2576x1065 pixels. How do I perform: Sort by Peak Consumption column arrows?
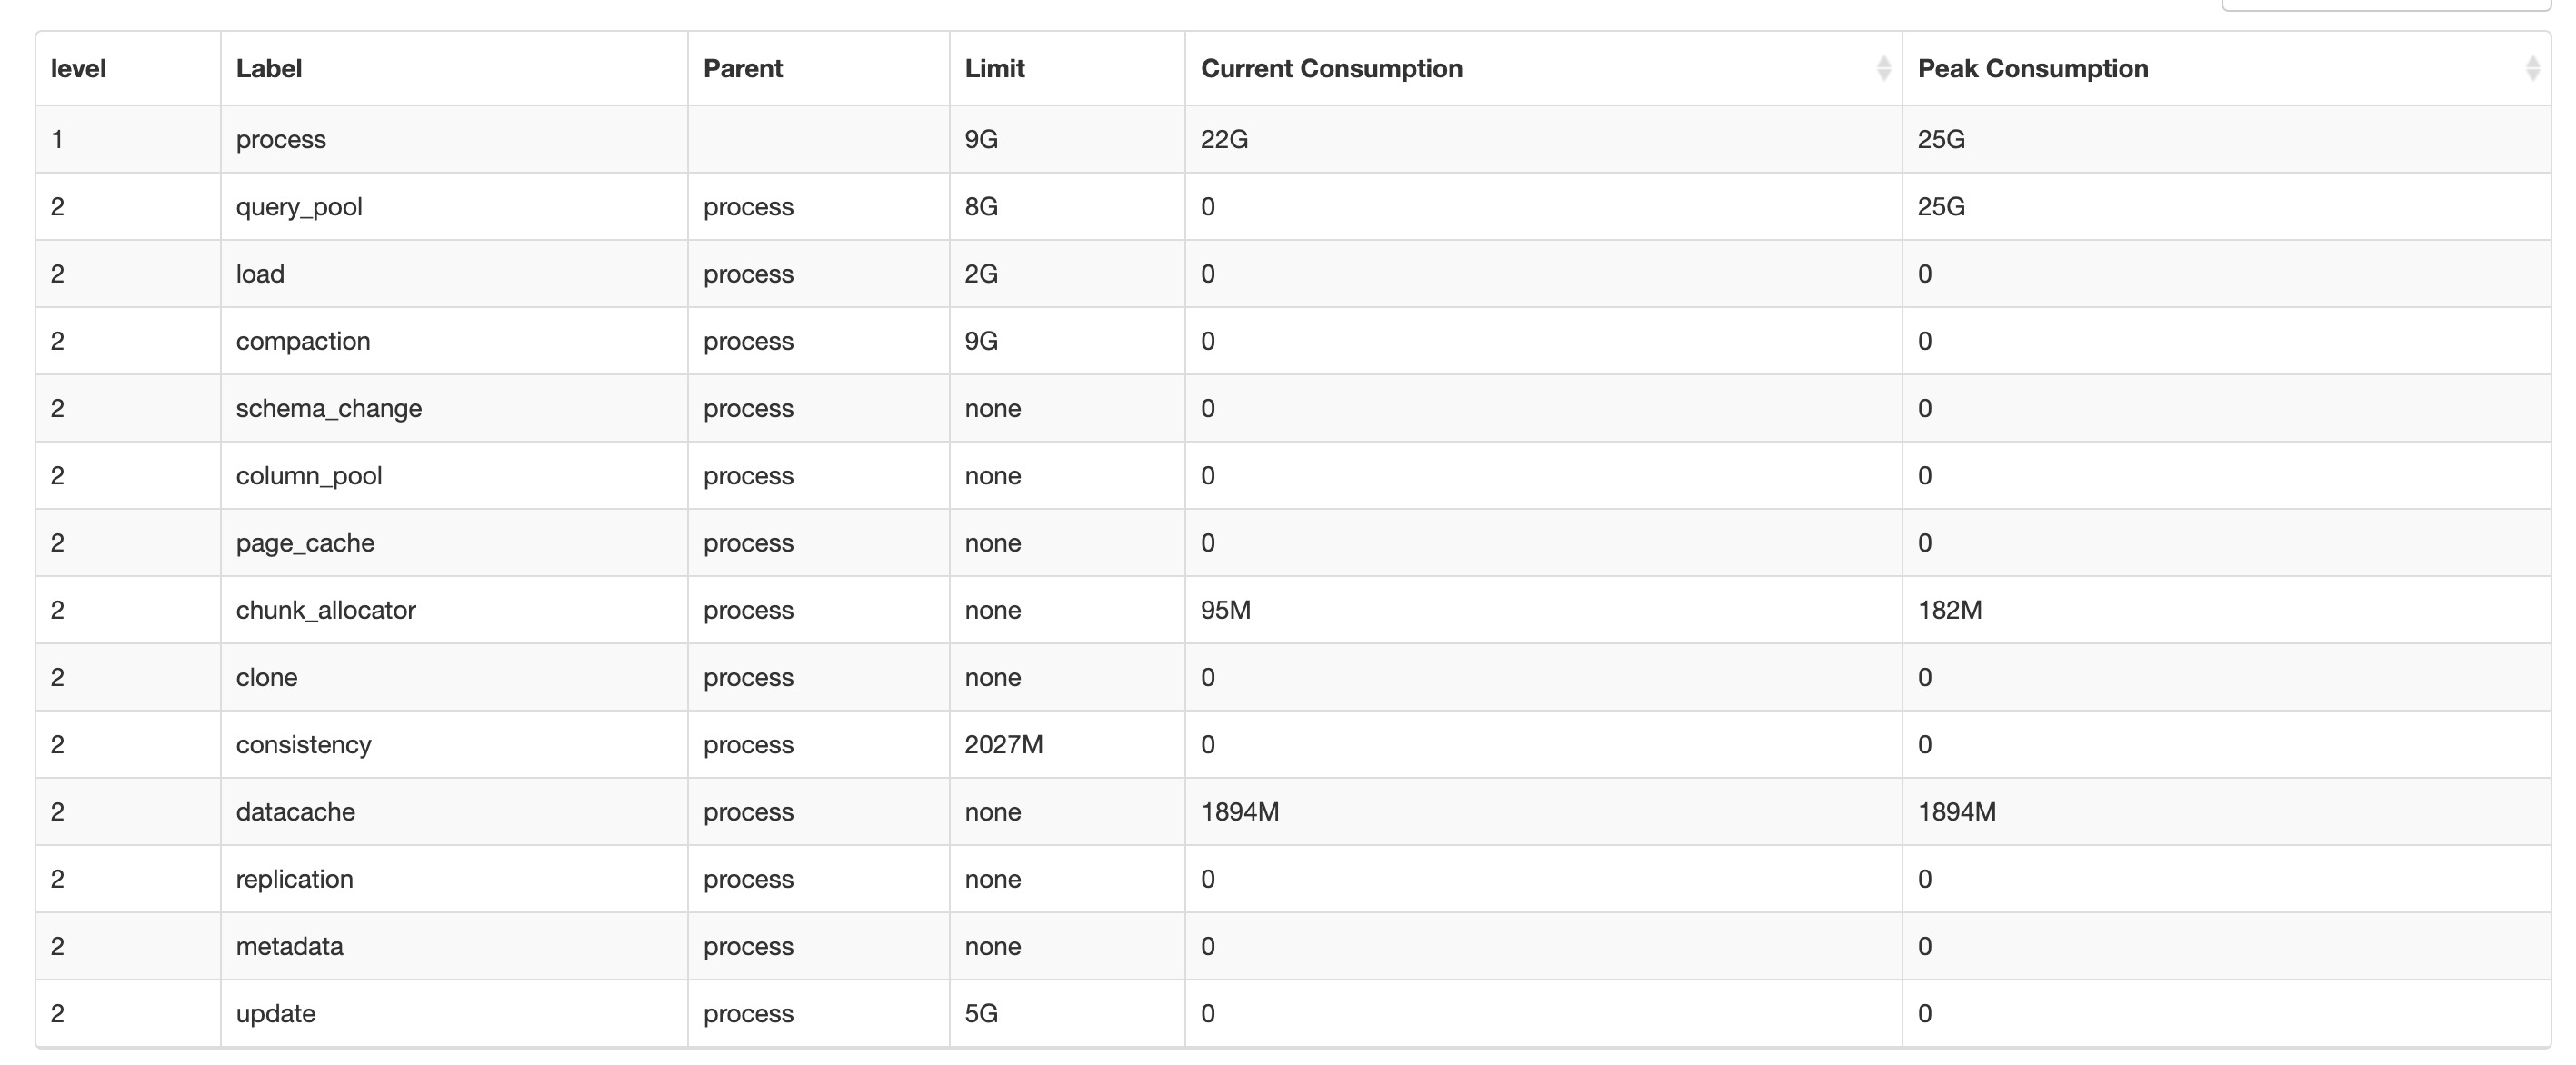pos(2532,68)
